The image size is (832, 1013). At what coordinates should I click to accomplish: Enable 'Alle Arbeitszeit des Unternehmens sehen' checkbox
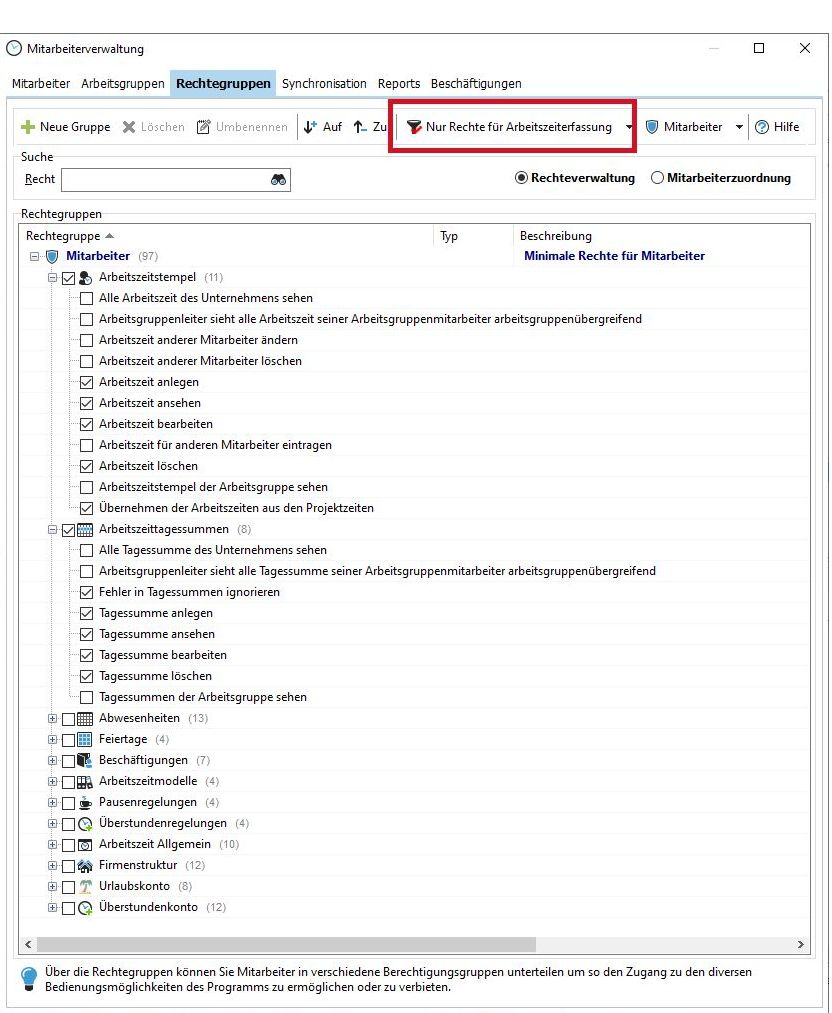tap(86, 298)
